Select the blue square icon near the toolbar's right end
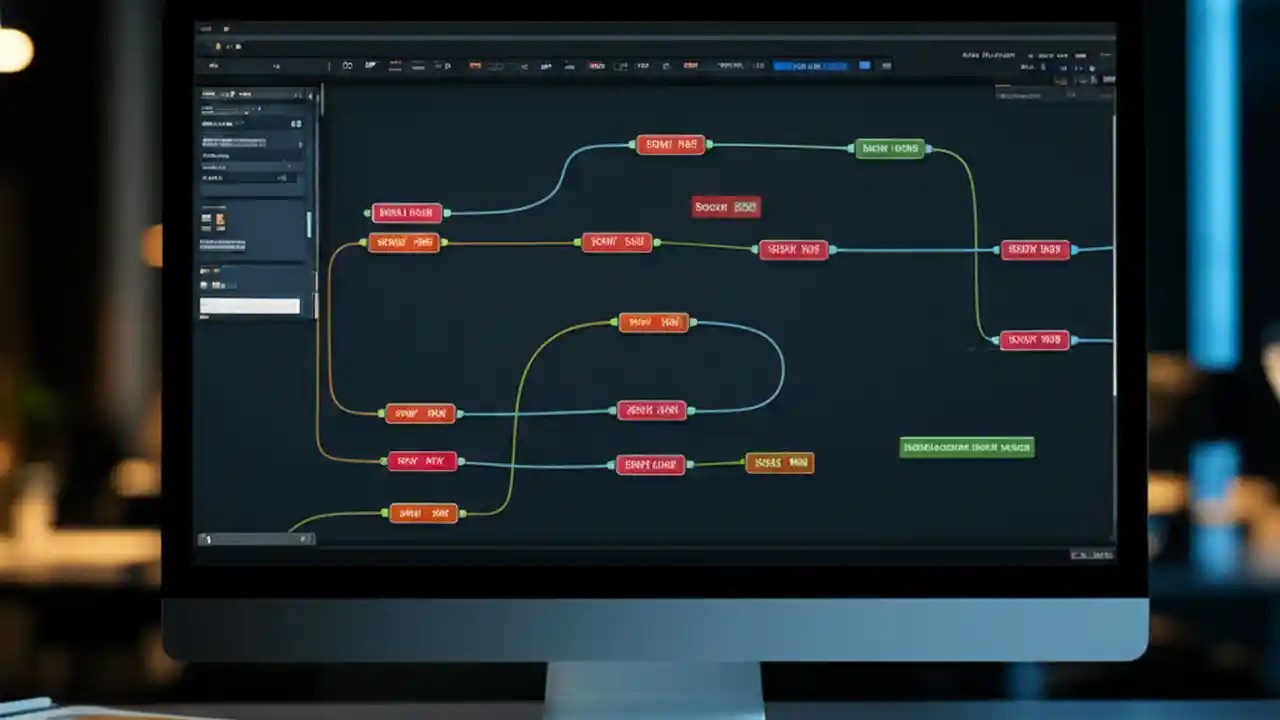Viewport: 1280px width, 720px height. click(x=864, y=65)
